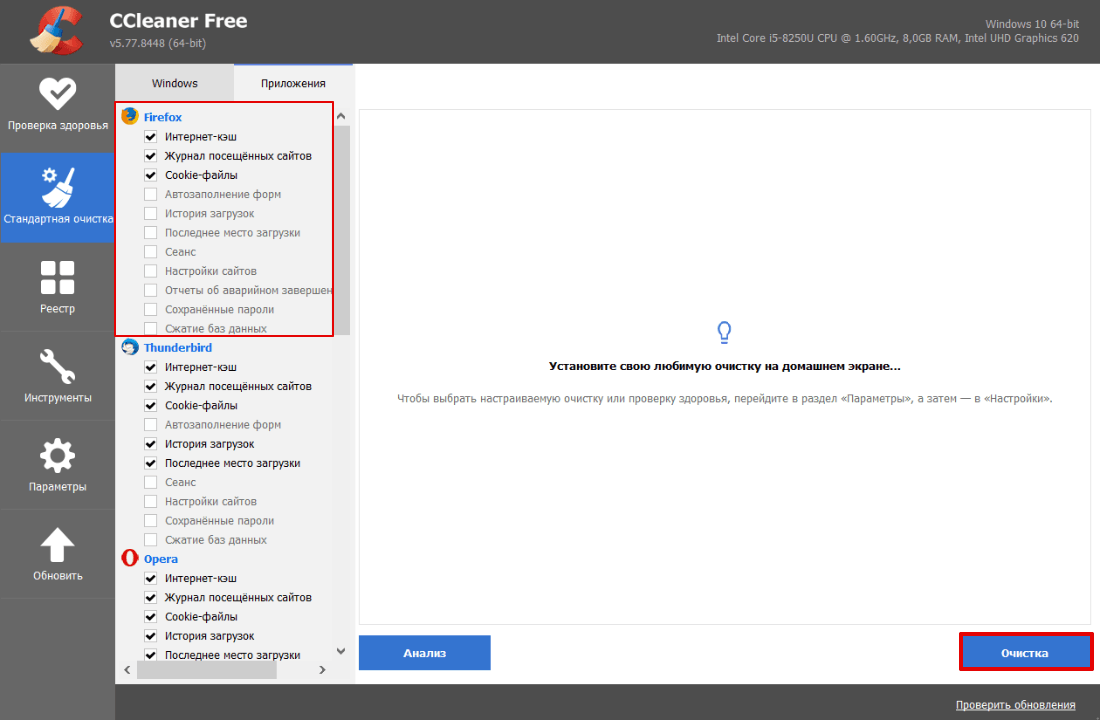The height and width of the screenshot is (720, 1100).
Task: Click the Thunderbird application icon
Action: (130, 347)
